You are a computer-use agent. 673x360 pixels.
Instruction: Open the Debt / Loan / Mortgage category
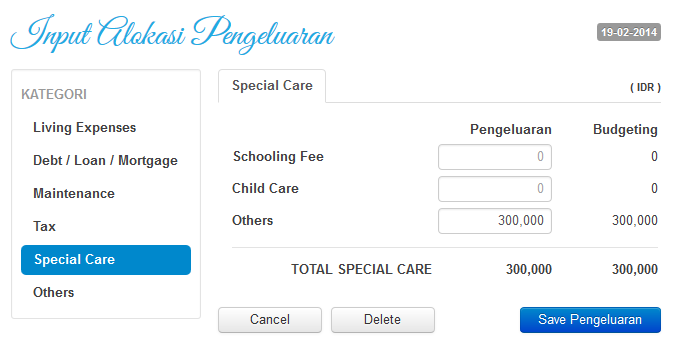[x=105, y=160]
